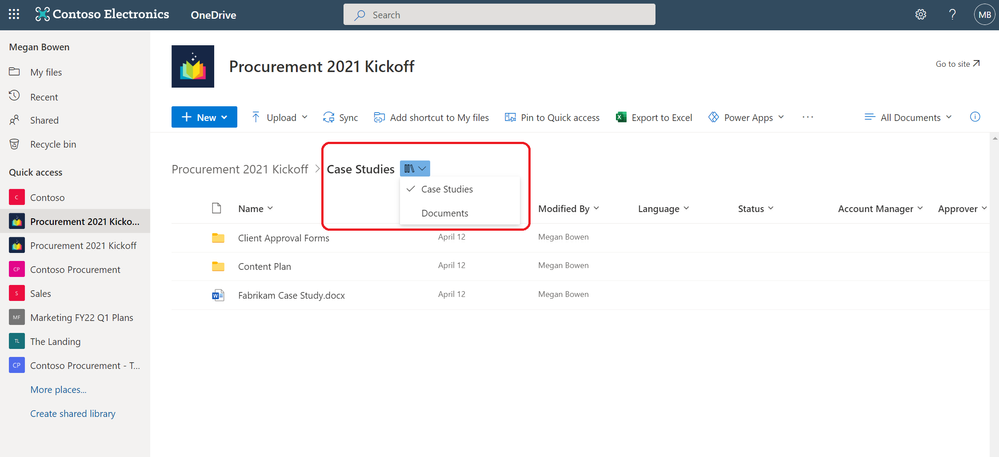Viewport: 999px width, 457px height.
Task: Open the information details pane icon
Action: [974, 117]
